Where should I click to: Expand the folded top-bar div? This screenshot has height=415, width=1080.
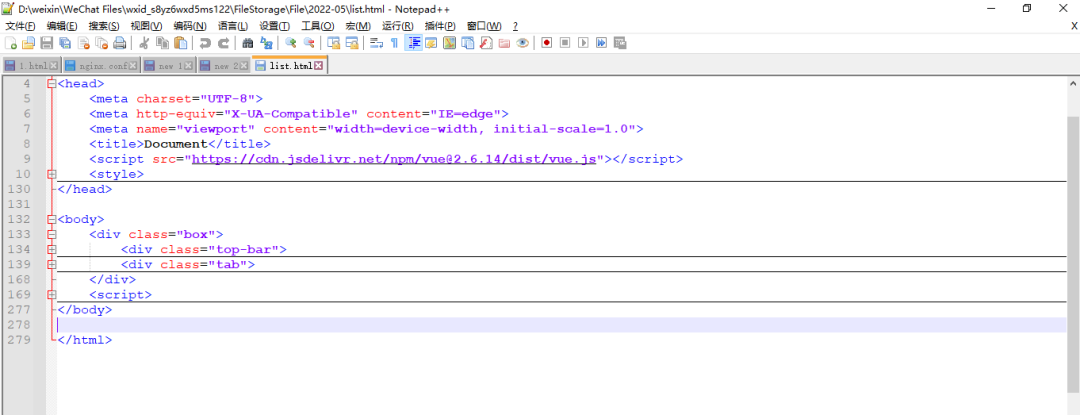51,250
